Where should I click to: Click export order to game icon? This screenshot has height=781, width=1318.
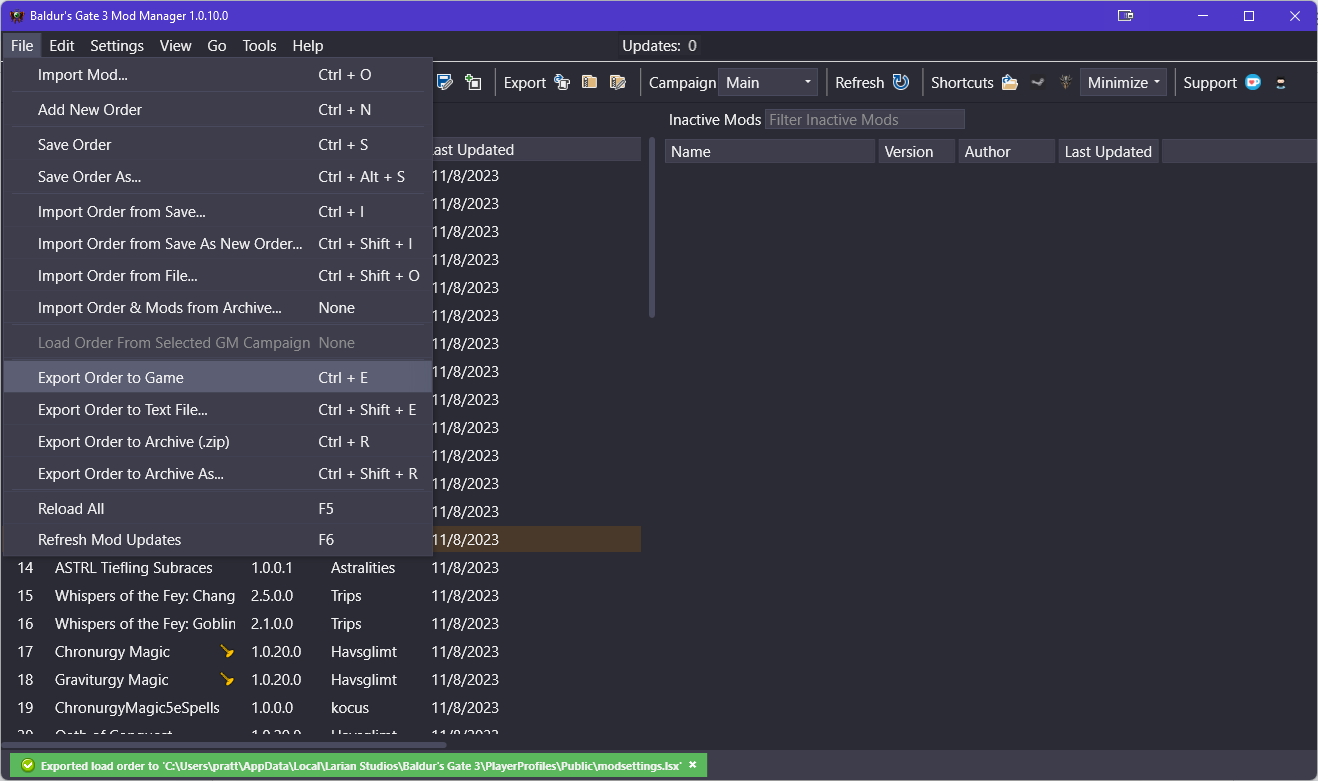(x=562, y=82)
